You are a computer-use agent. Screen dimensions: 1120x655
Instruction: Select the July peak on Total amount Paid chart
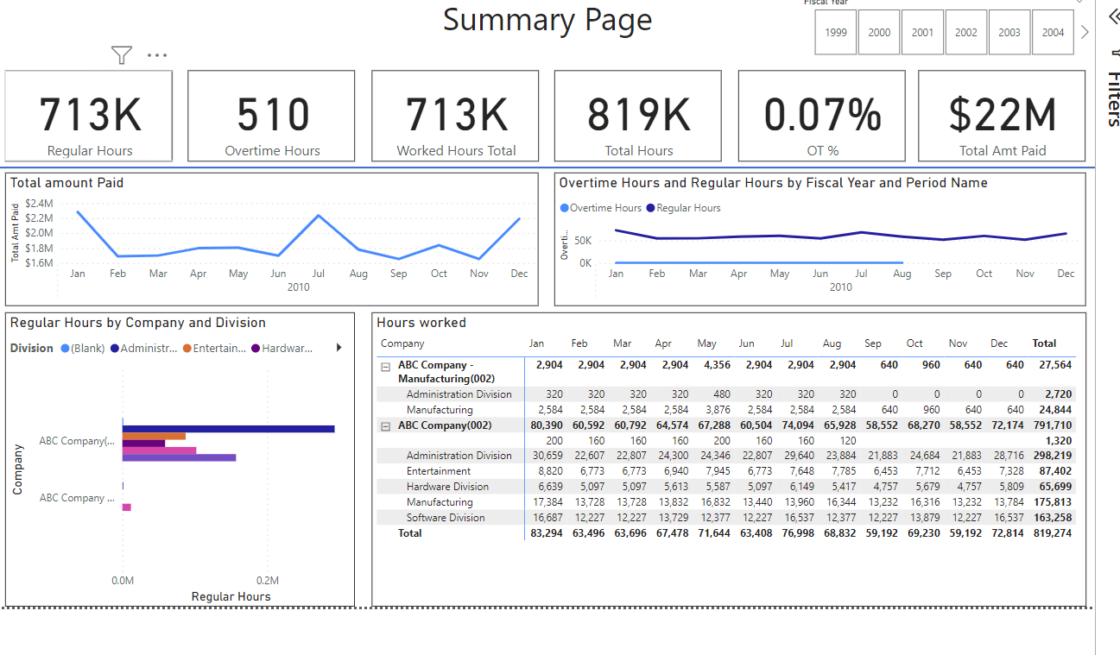(318, 217)
